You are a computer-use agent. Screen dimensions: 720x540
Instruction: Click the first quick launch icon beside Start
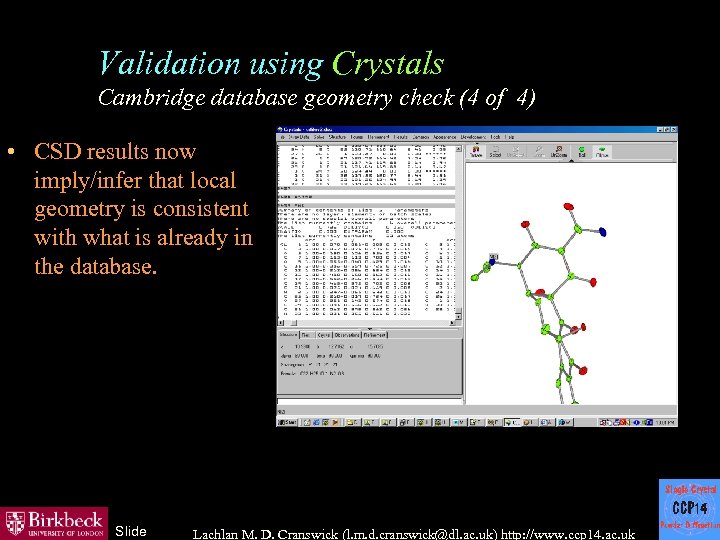click(x=307, y=422)
